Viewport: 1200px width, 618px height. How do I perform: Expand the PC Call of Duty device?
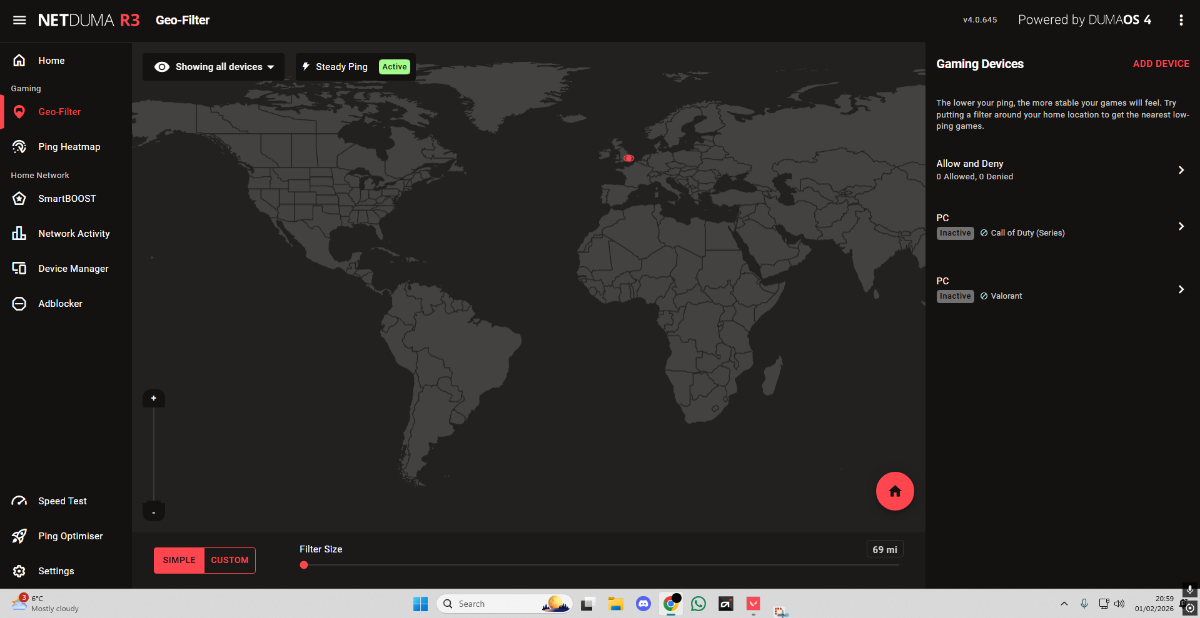click(x=1181, y=226)
